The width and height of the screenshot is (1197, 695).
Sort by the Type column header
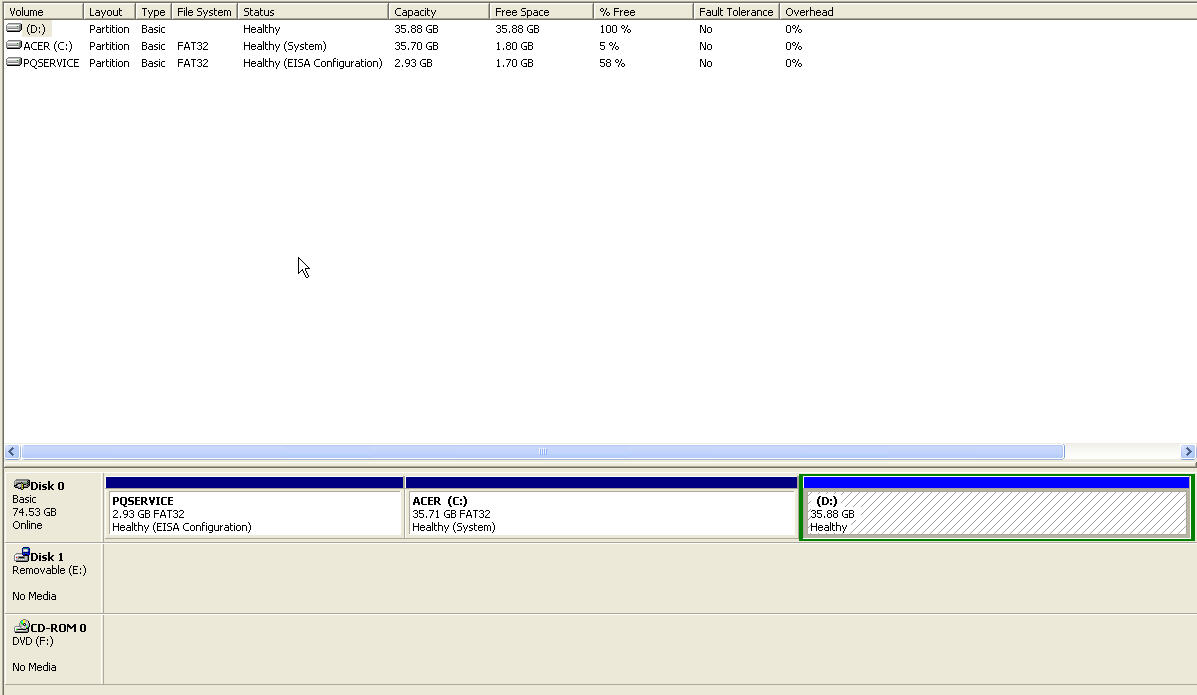click(x=153, y=11)
